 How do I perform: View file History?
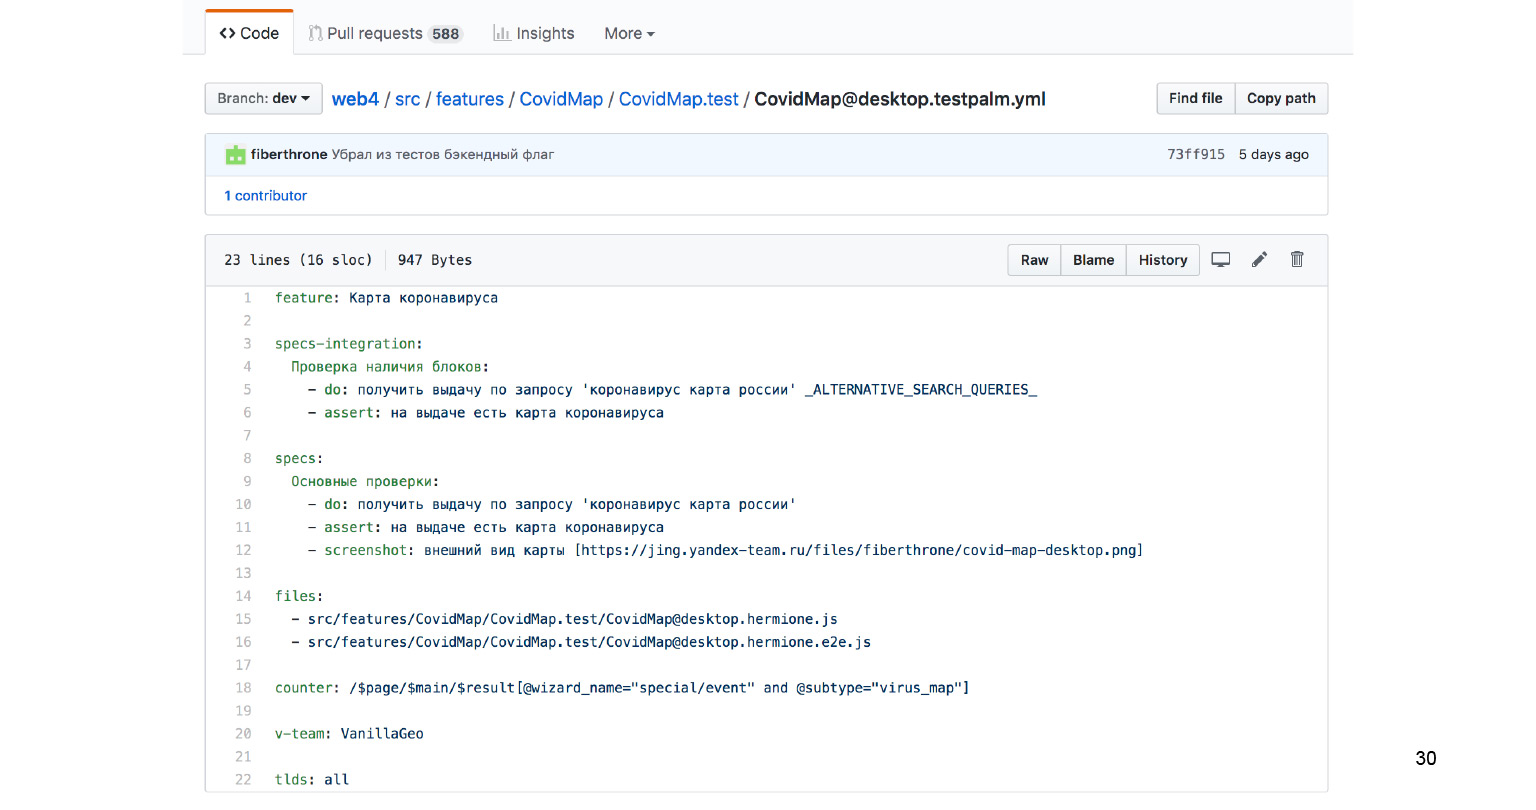click(x=1162, y=260)
